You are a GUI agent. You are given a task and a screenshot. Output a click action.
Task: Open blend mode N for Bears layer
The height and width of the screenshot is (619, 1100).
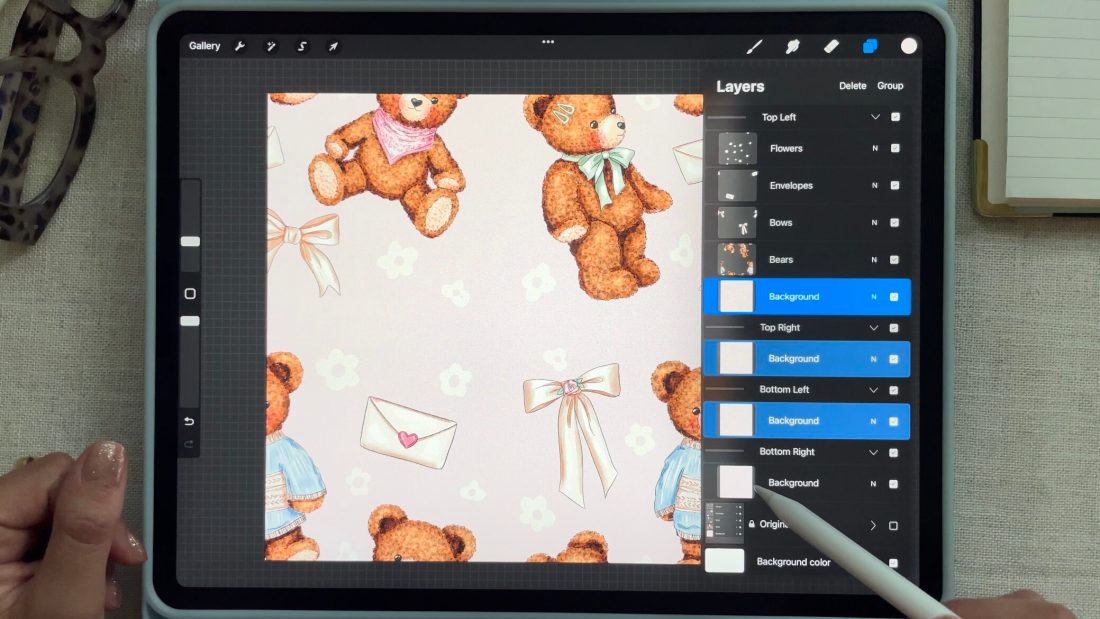click(x=874, y=260)
